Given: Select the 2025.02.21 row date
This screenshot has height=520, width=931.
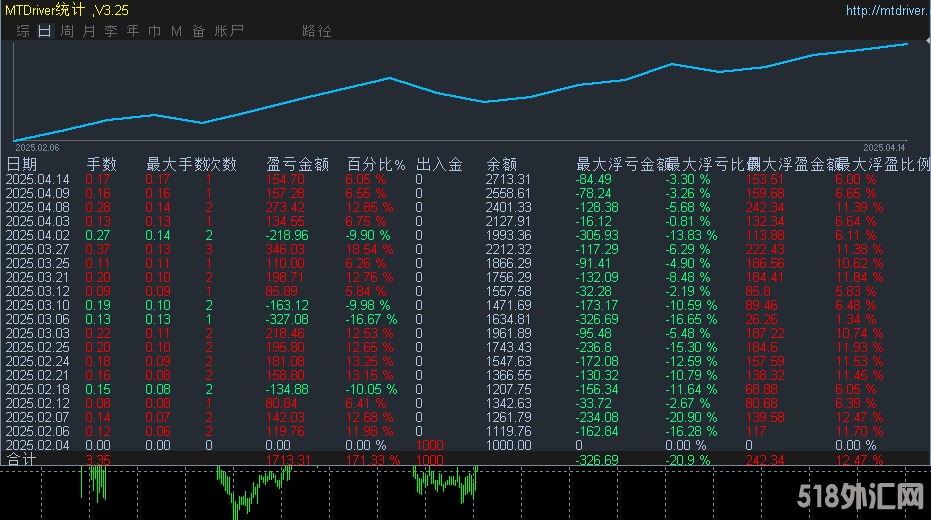Looking at the screenshot, I should click(x=37, y=375).
